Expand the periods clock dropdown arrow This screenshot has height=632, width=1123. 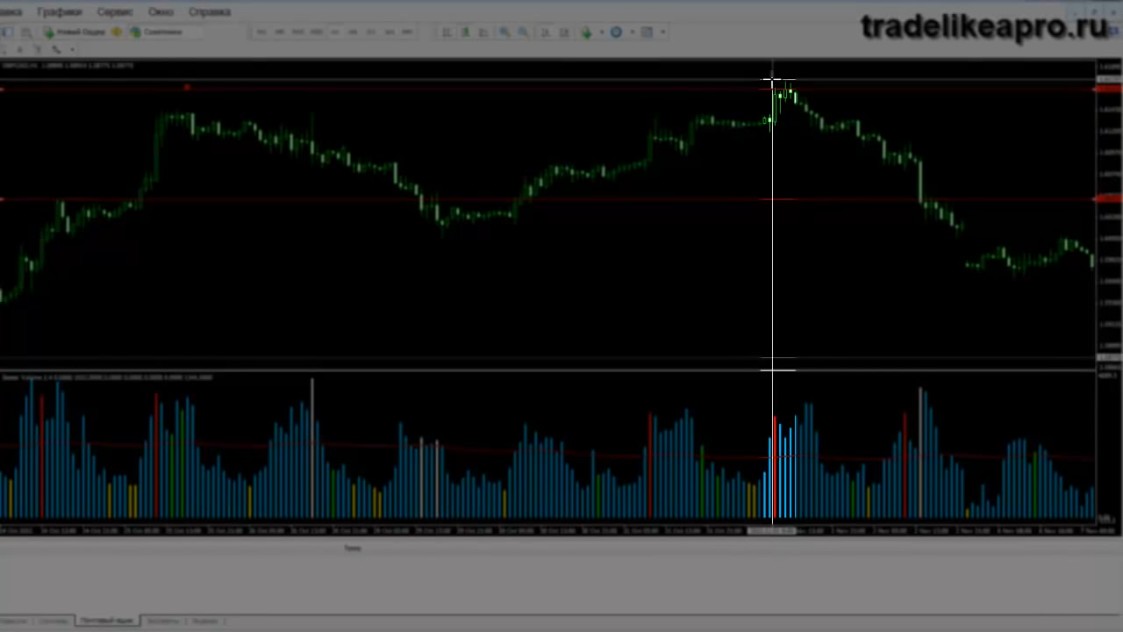tap(632, 32)
